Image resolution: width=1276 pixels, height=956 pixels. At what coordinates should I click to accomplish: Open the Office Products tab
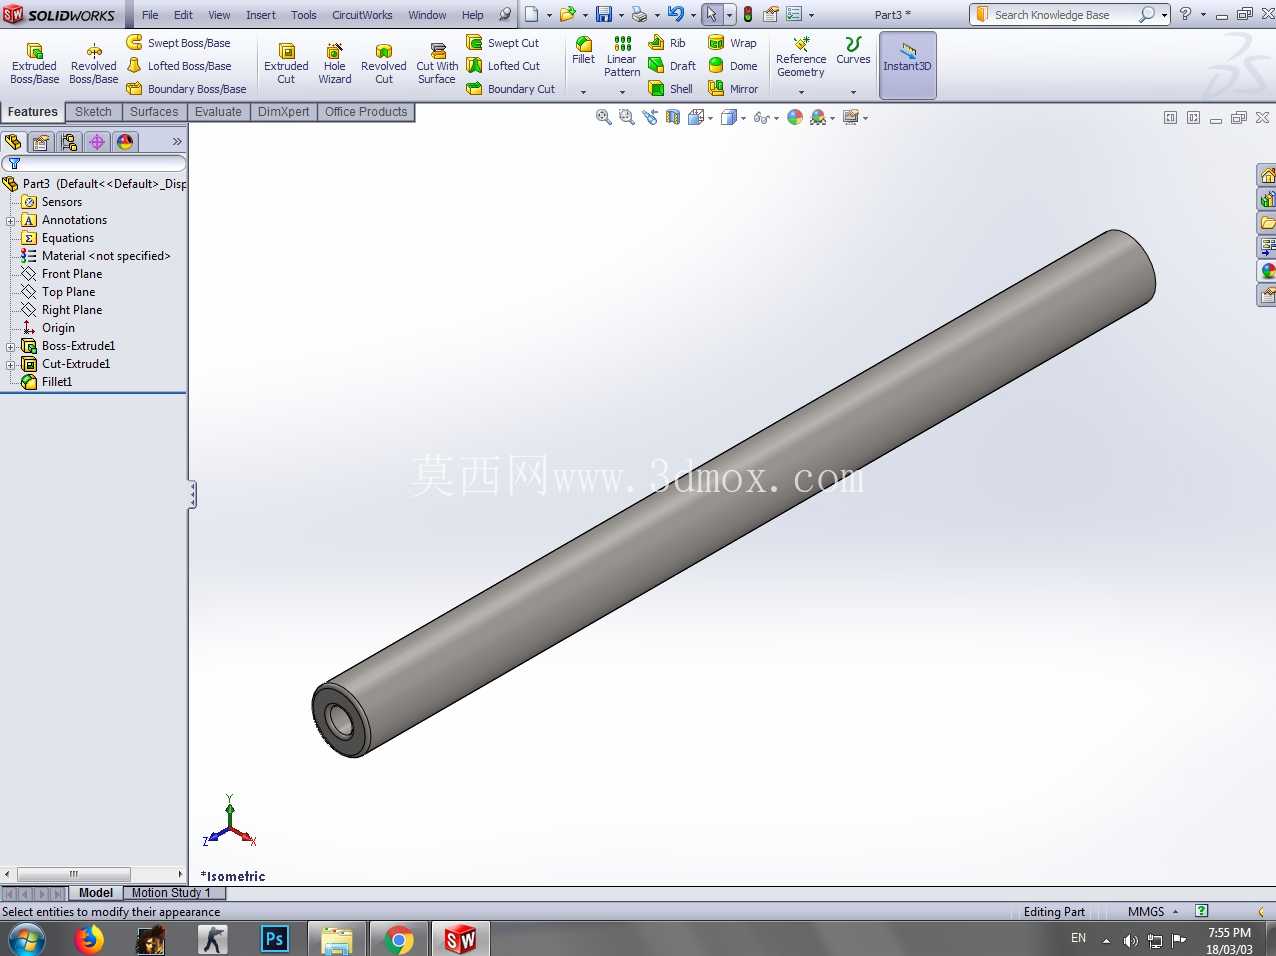point(366,112)
